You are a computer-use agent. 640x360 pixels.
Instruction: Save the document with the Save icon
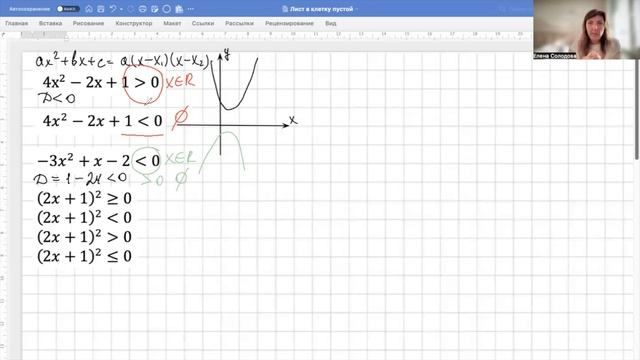point(101,9)
